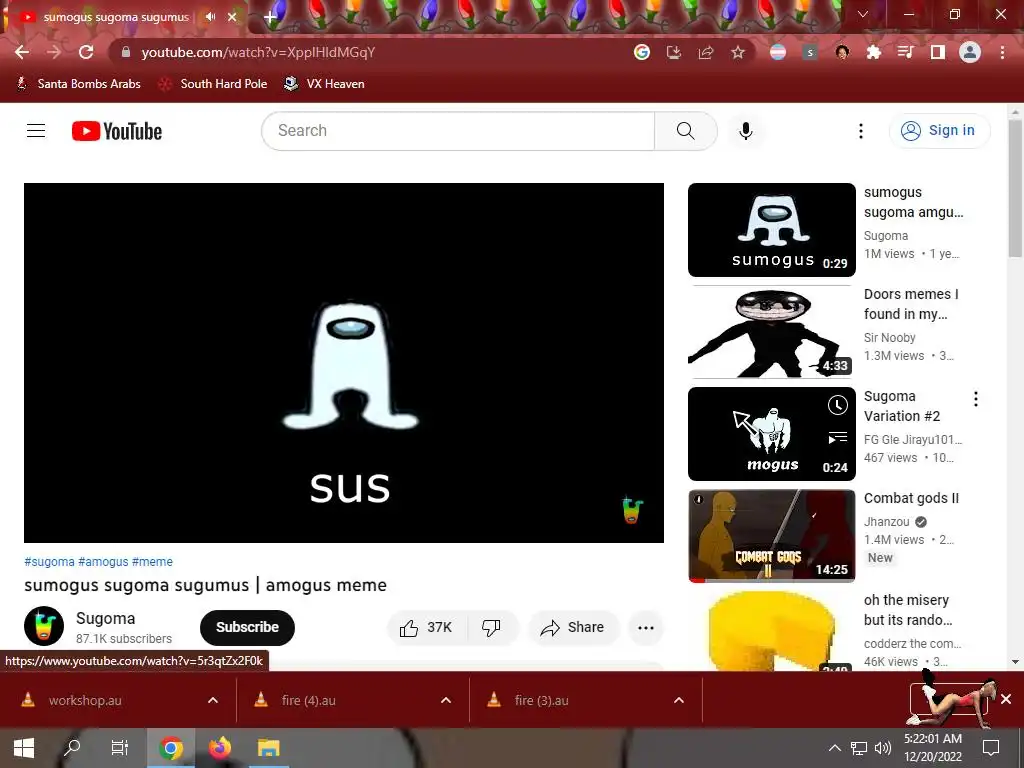1024x768 pixels.
Task: Share the video
Action: [573, 628]
